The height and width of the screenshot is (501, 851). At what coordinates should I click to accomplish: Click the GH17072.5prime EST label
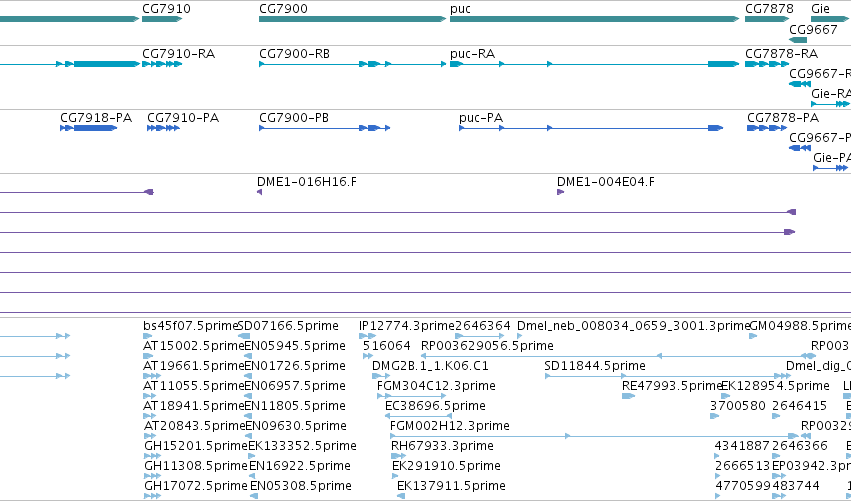pyautogui.click(x=195, y=486)
